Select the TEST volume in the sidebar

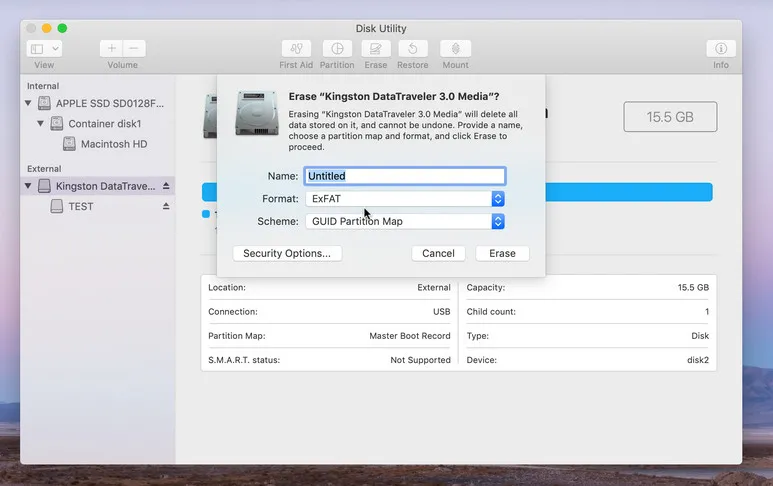(x=81, y=207)
